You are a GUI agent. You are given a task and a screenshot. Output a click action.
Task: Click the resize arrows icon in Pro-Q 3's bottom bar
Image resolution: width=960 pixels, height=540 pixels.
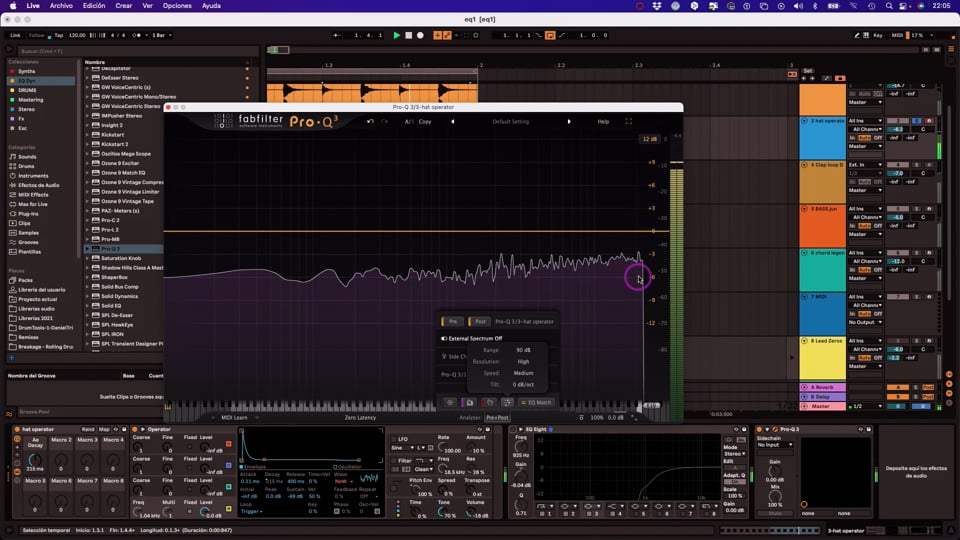click(634, 418)
